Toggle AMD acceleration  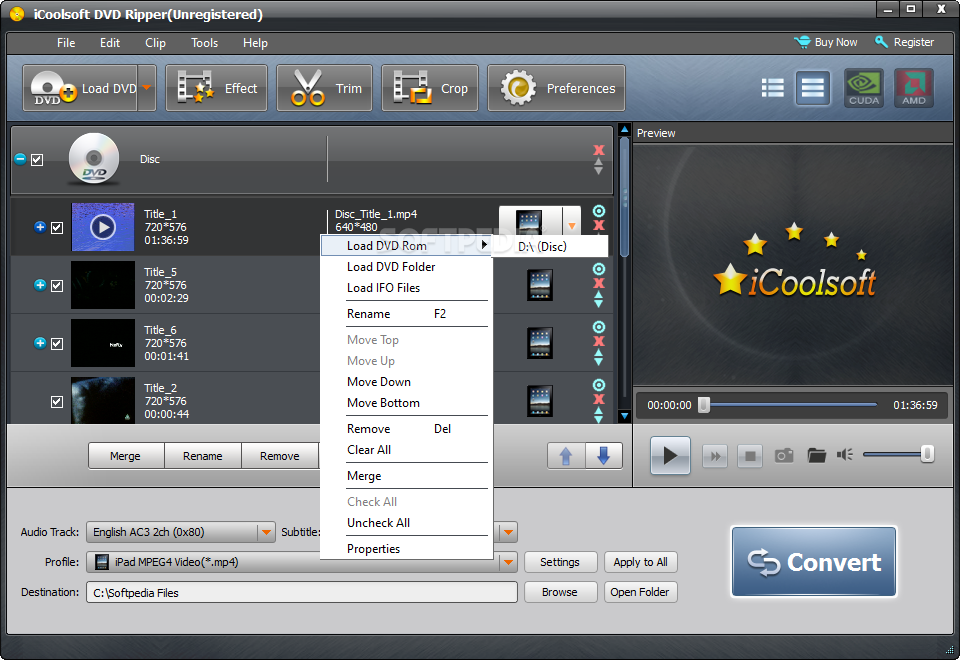[x=913, y=88]
